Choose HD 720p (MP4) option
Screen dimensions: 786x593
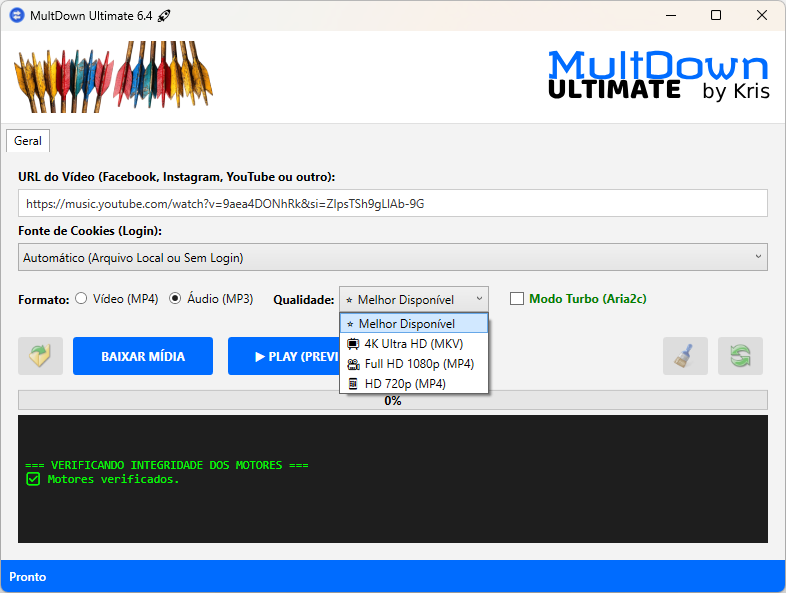pyautogui.click(x=414, y=383)
